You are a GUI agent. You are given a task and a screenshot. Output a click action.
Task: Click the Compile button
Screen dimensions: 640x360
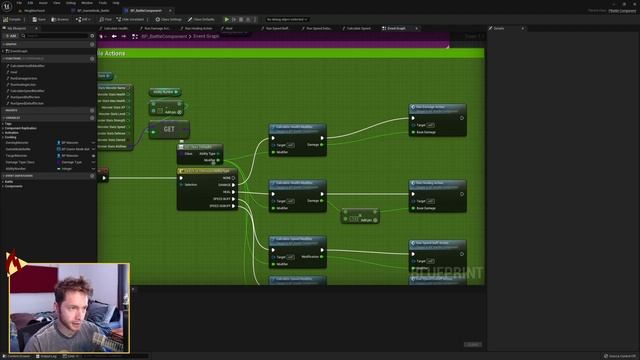[x=13, y=19]
